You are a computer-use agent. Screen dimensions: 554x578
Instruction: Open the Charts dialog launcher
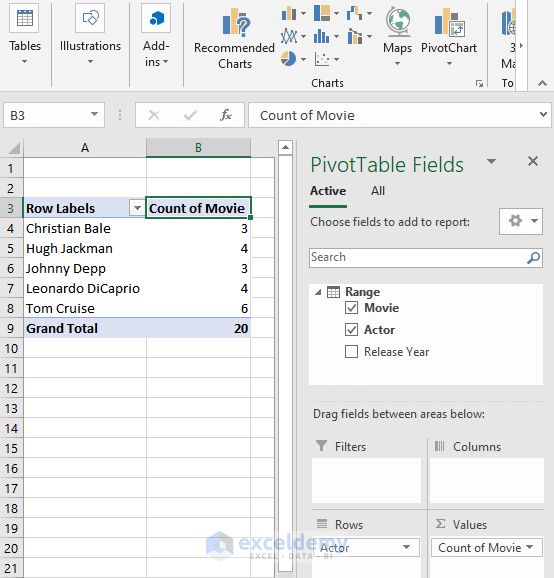tap(479, 84)
